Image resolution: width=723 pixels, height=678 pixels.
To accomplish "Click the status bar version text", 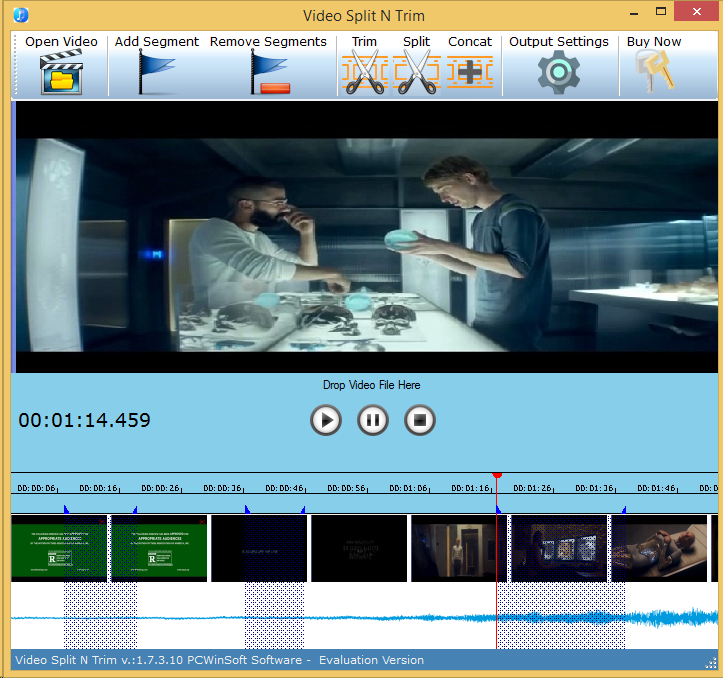I will click(219, 660).
